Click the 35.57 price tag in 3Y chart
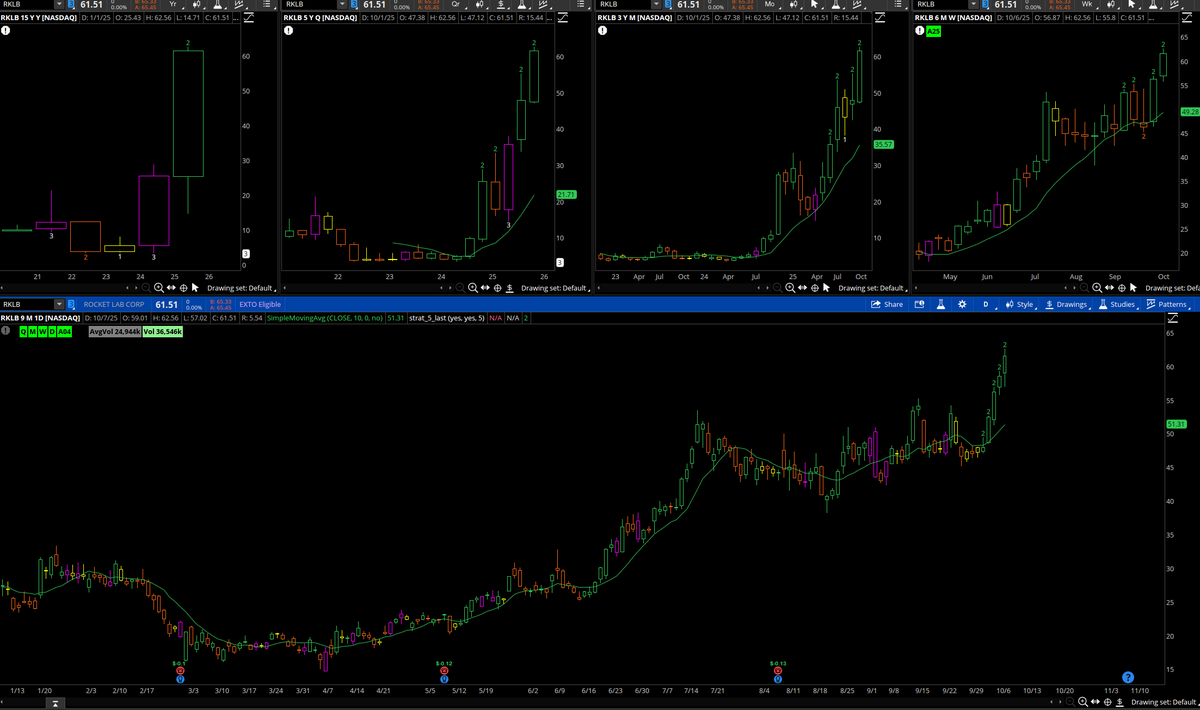The image size is (1200, 710). pyautogui.click(x=883, y=144)
